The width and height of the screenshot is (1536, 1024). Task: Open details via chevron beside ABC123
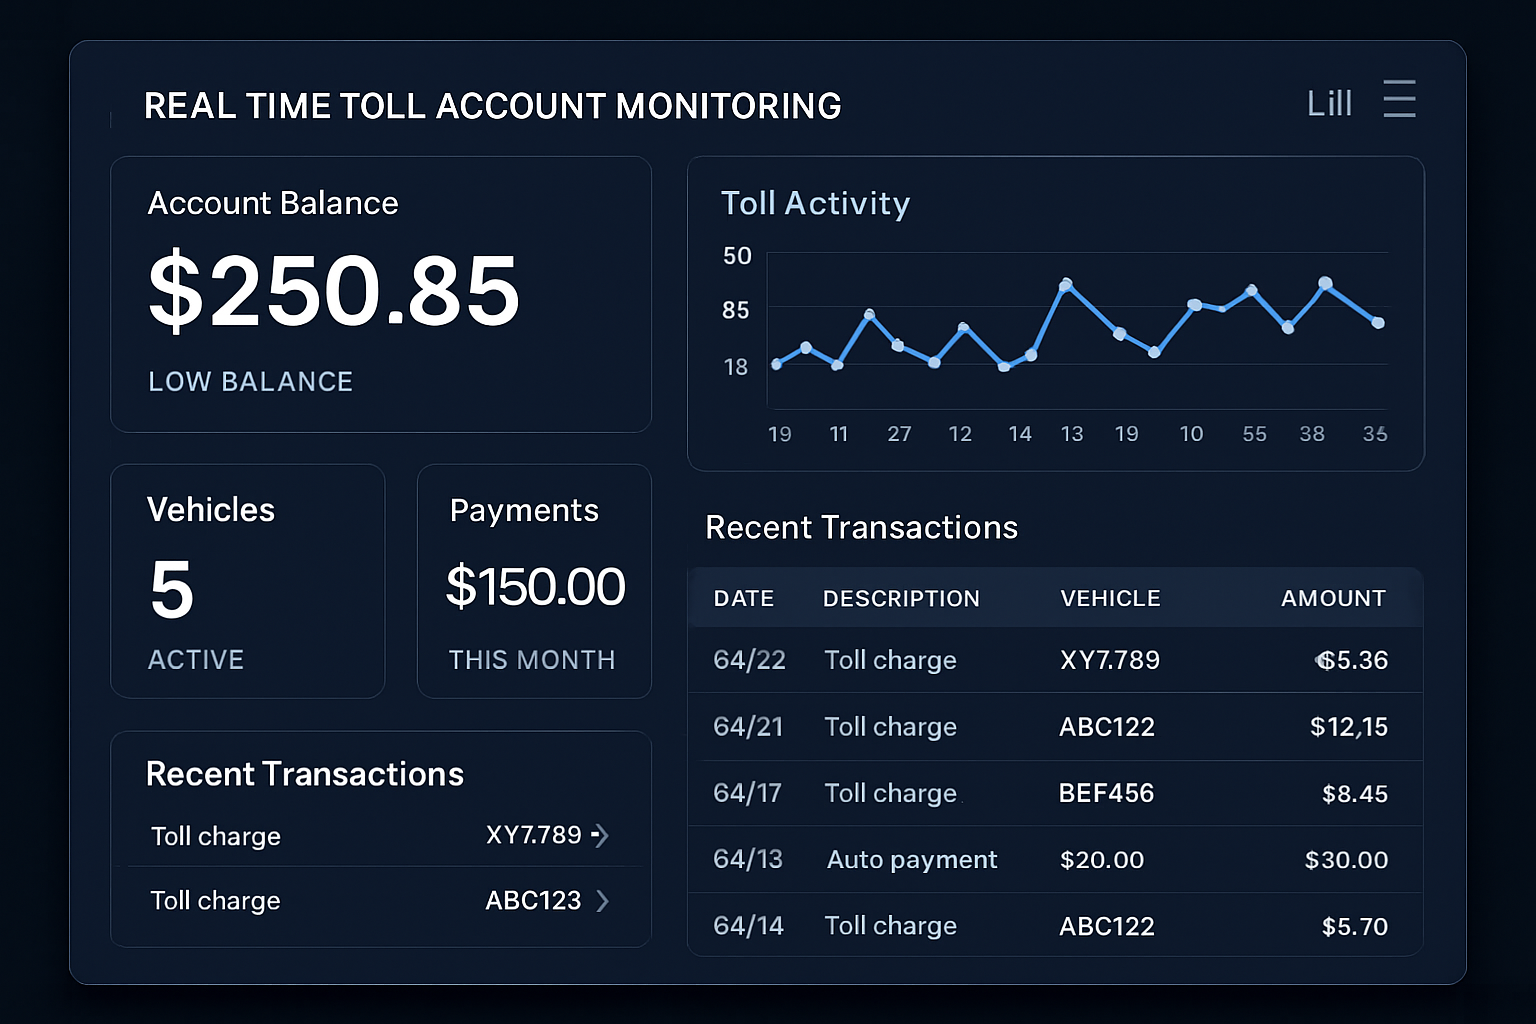point(601,900)
